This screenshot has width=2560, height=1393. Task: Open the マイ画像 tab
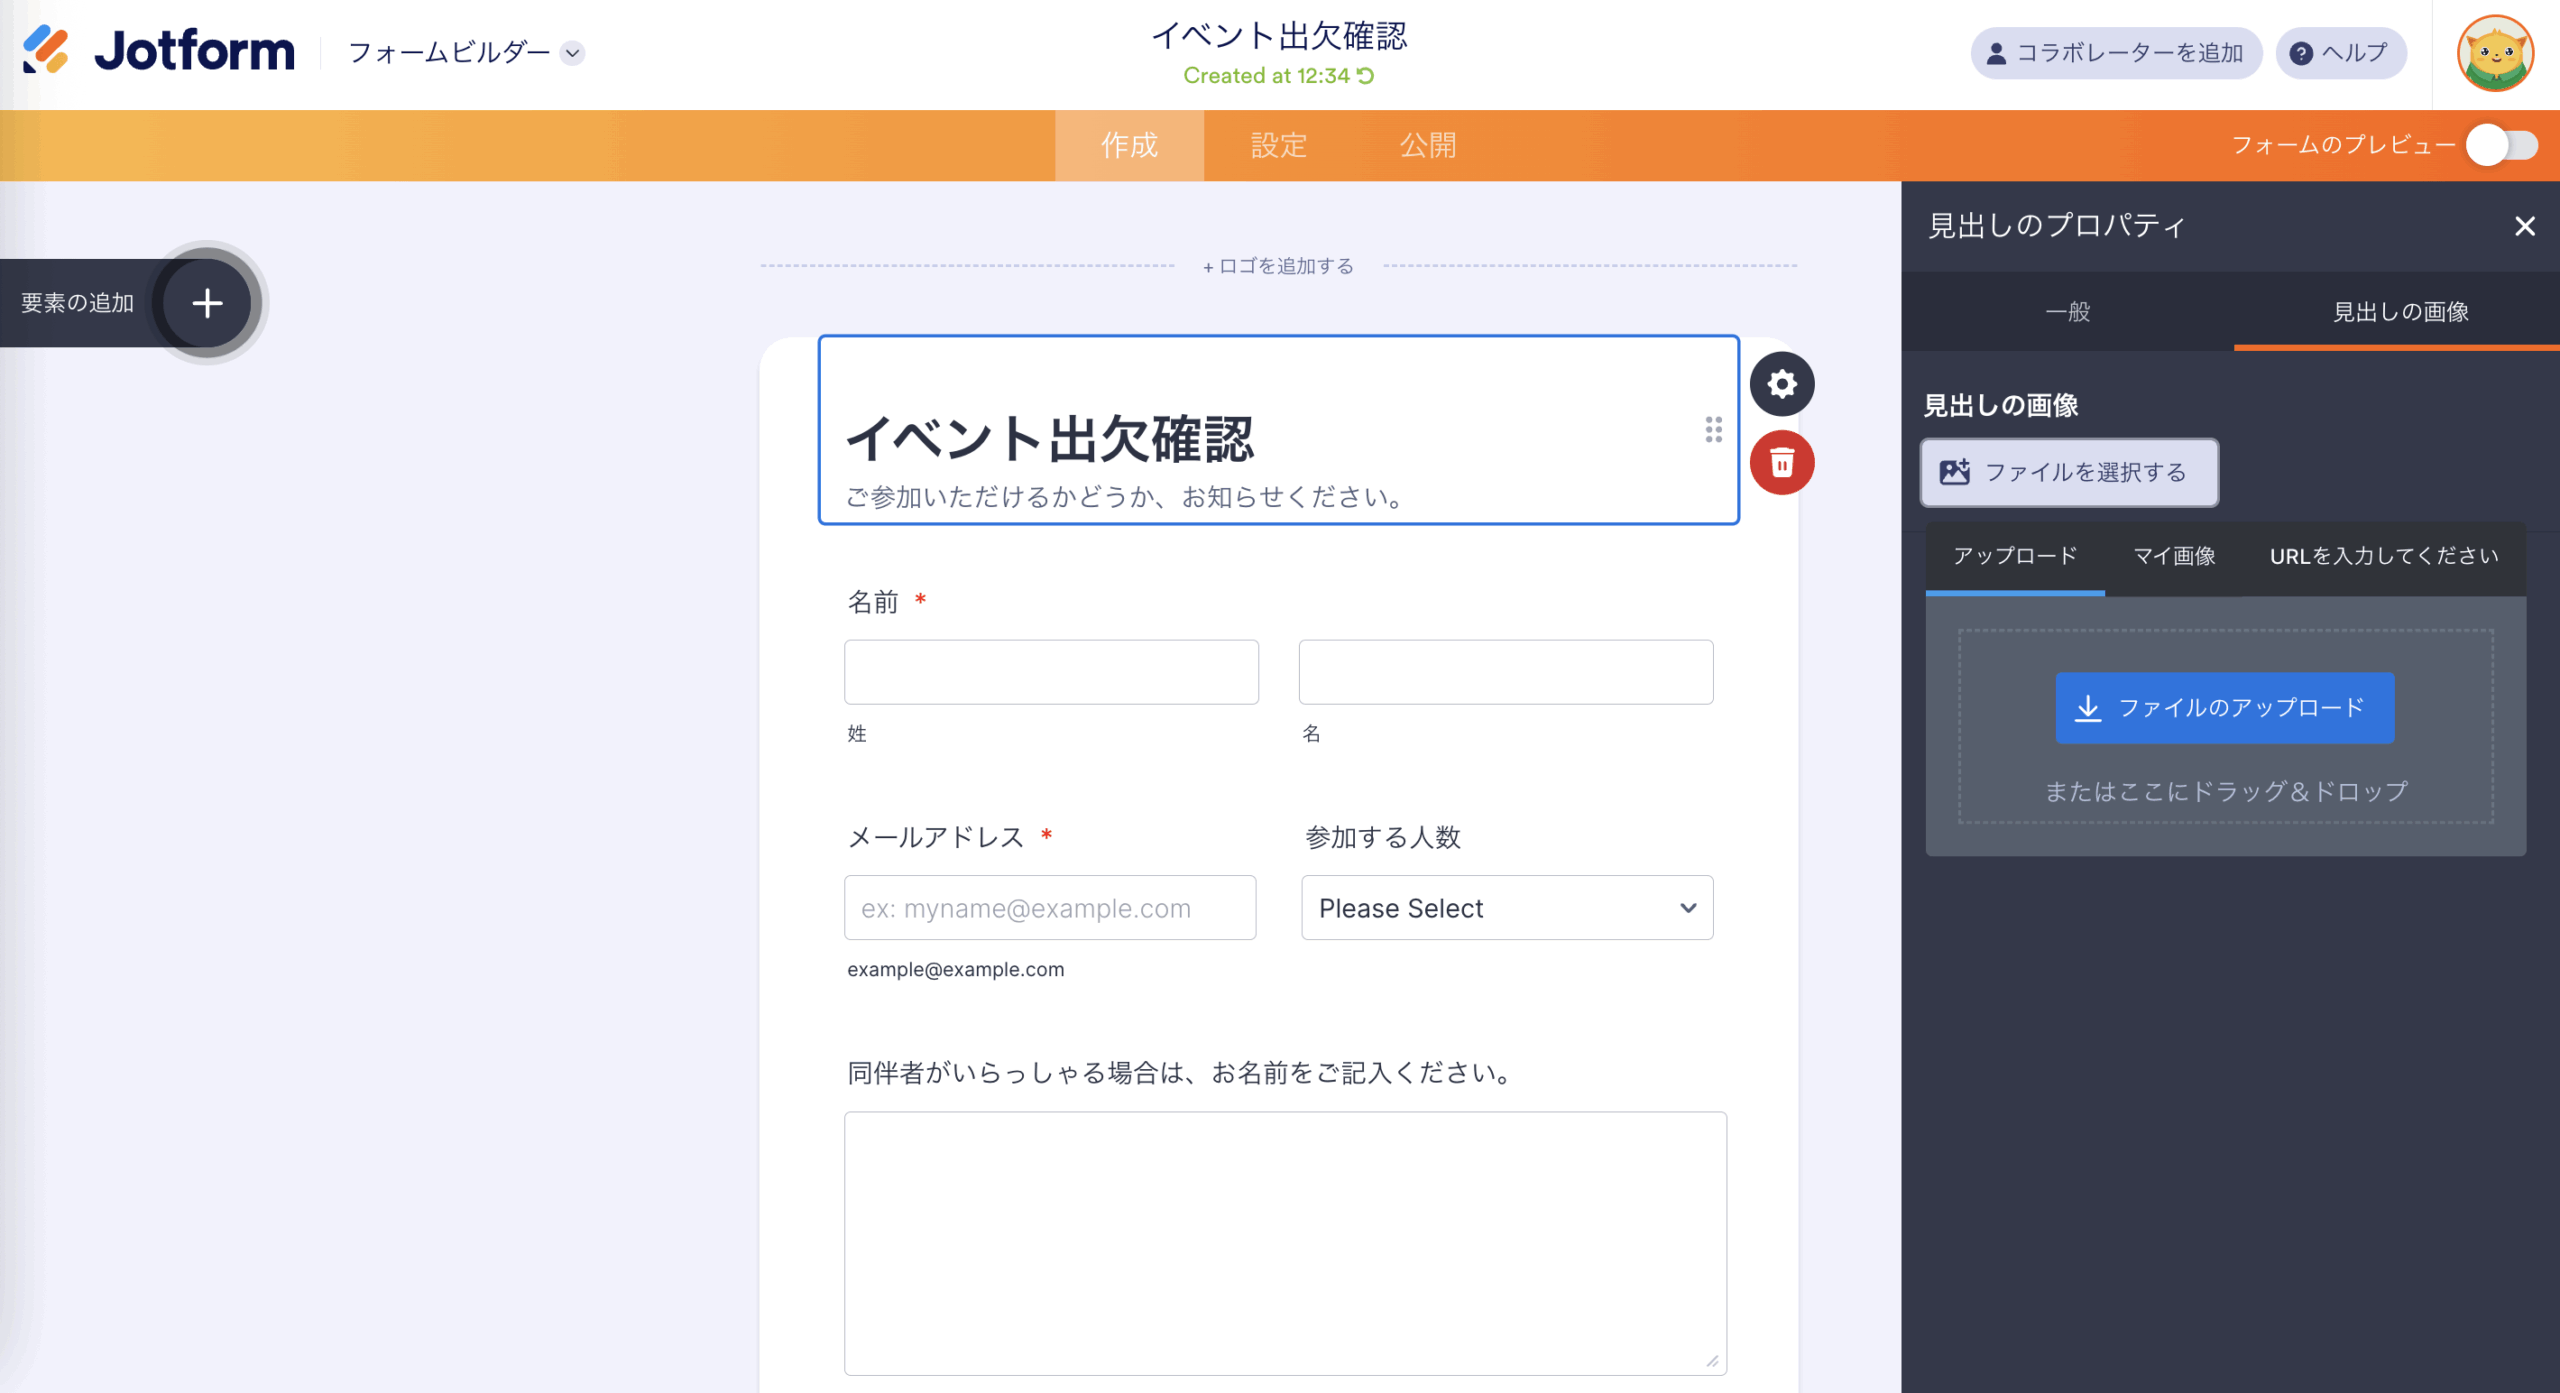pyautogui.click(x=2174, y=556)
